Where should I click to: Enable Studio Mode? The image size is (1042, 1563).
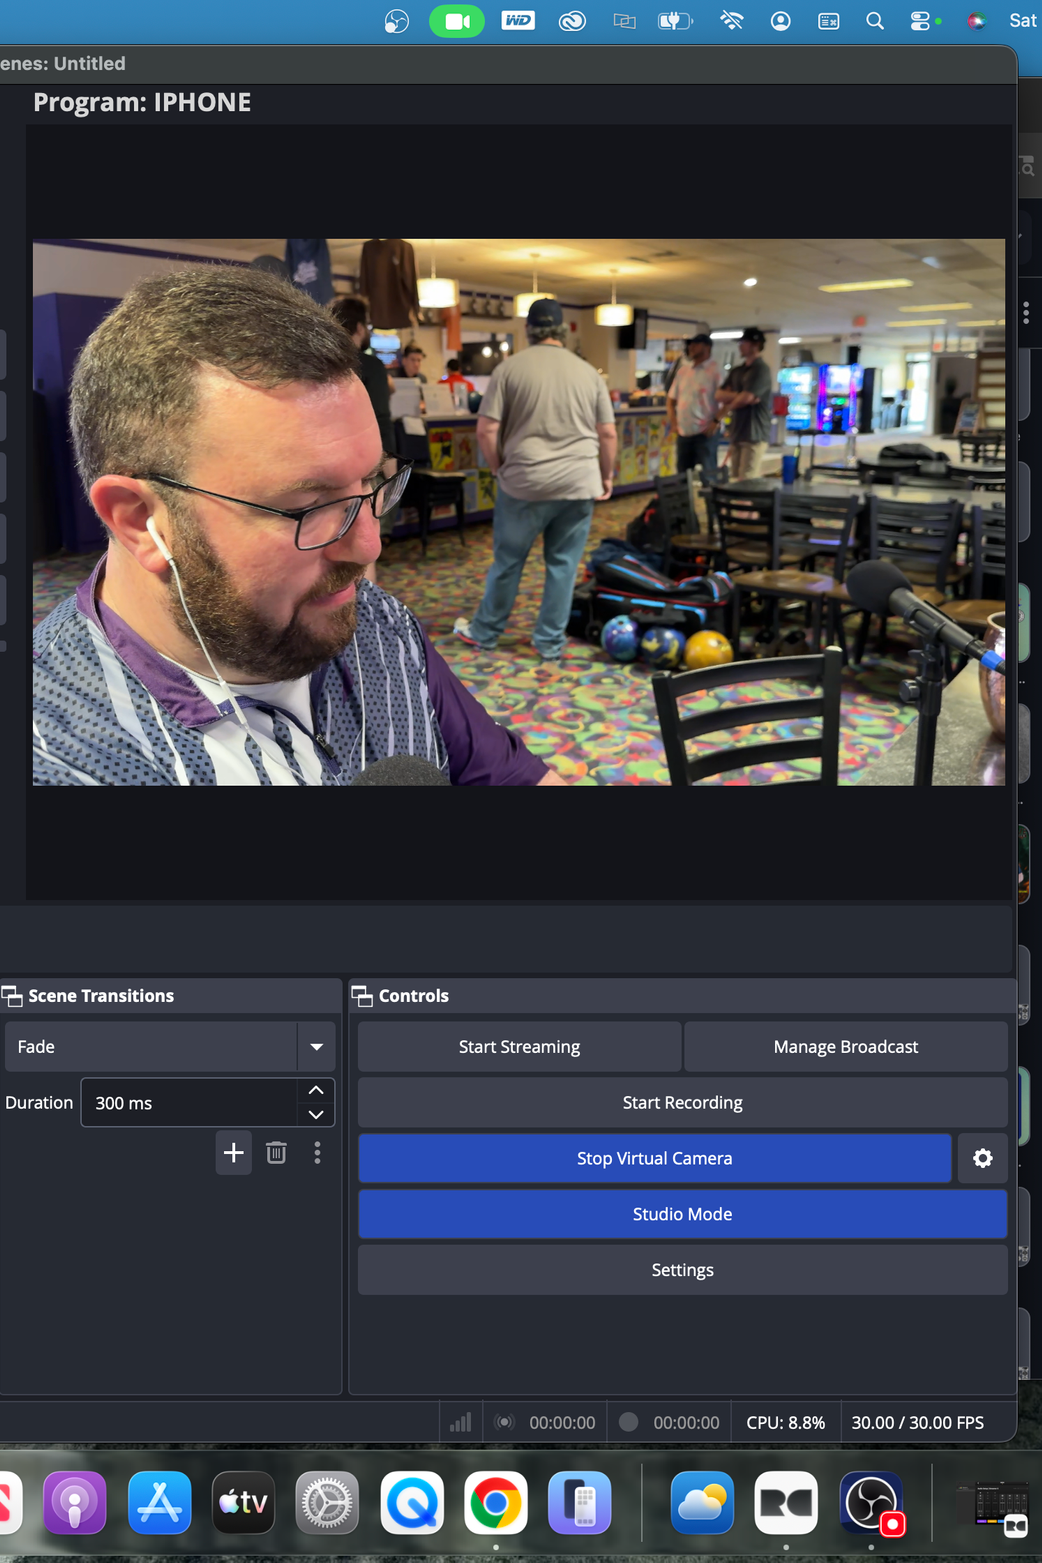682,1213
